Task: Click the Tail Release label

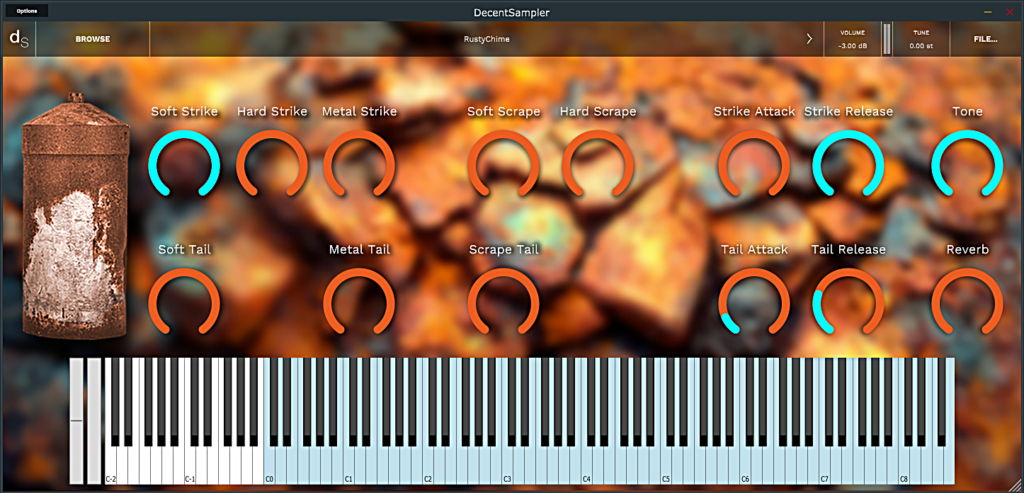Action: (848, 249)
